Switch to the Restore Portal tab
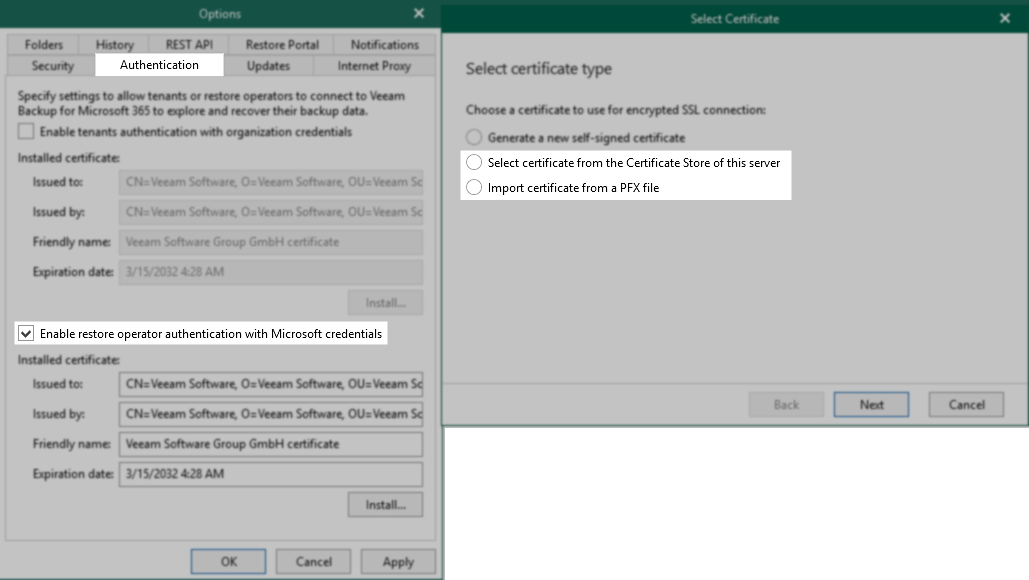This screenshot has height=580, width=1029. [x=282, y=45]
